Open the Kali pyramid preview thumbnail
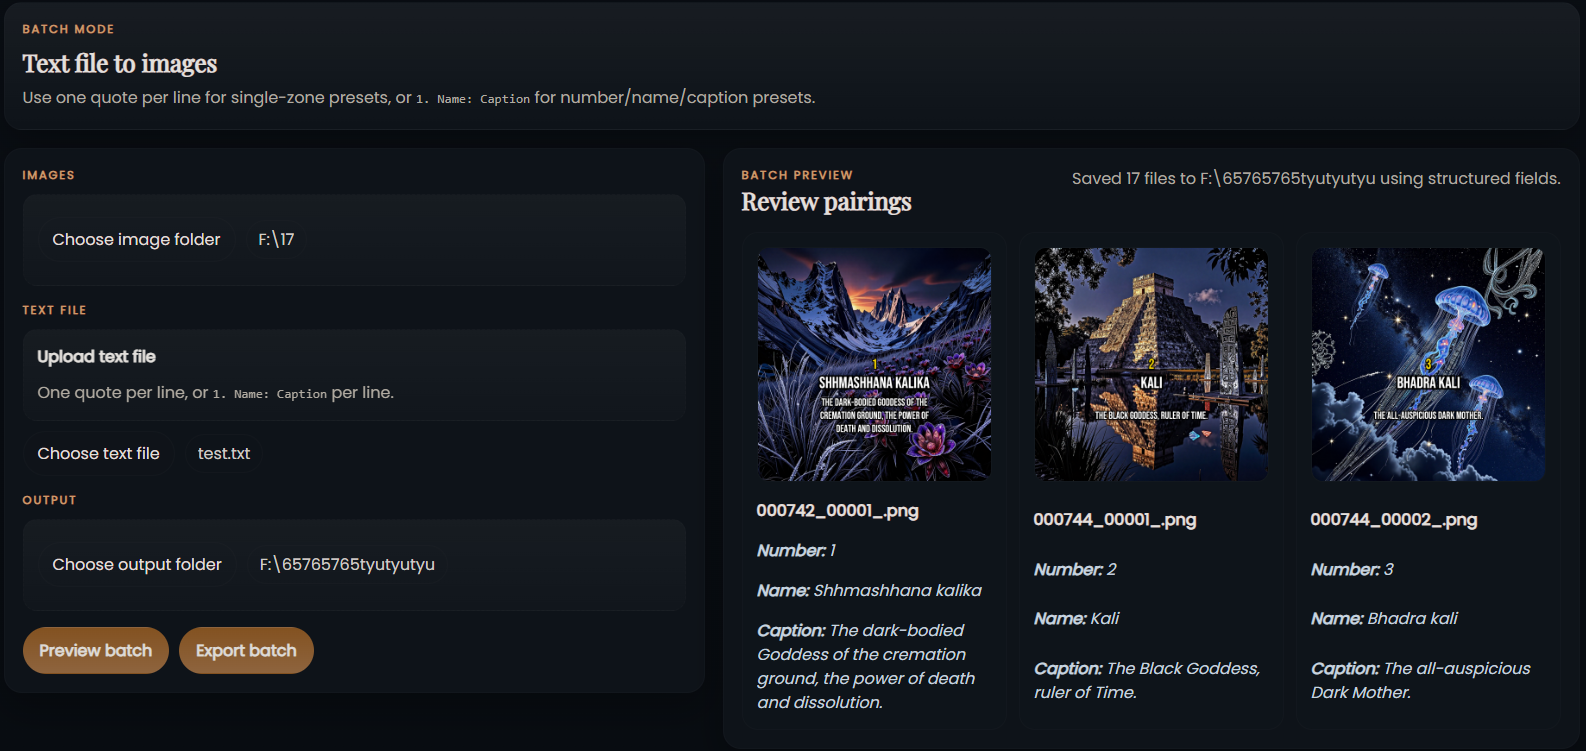The image size is (1586, 751). click(1151, 365)
